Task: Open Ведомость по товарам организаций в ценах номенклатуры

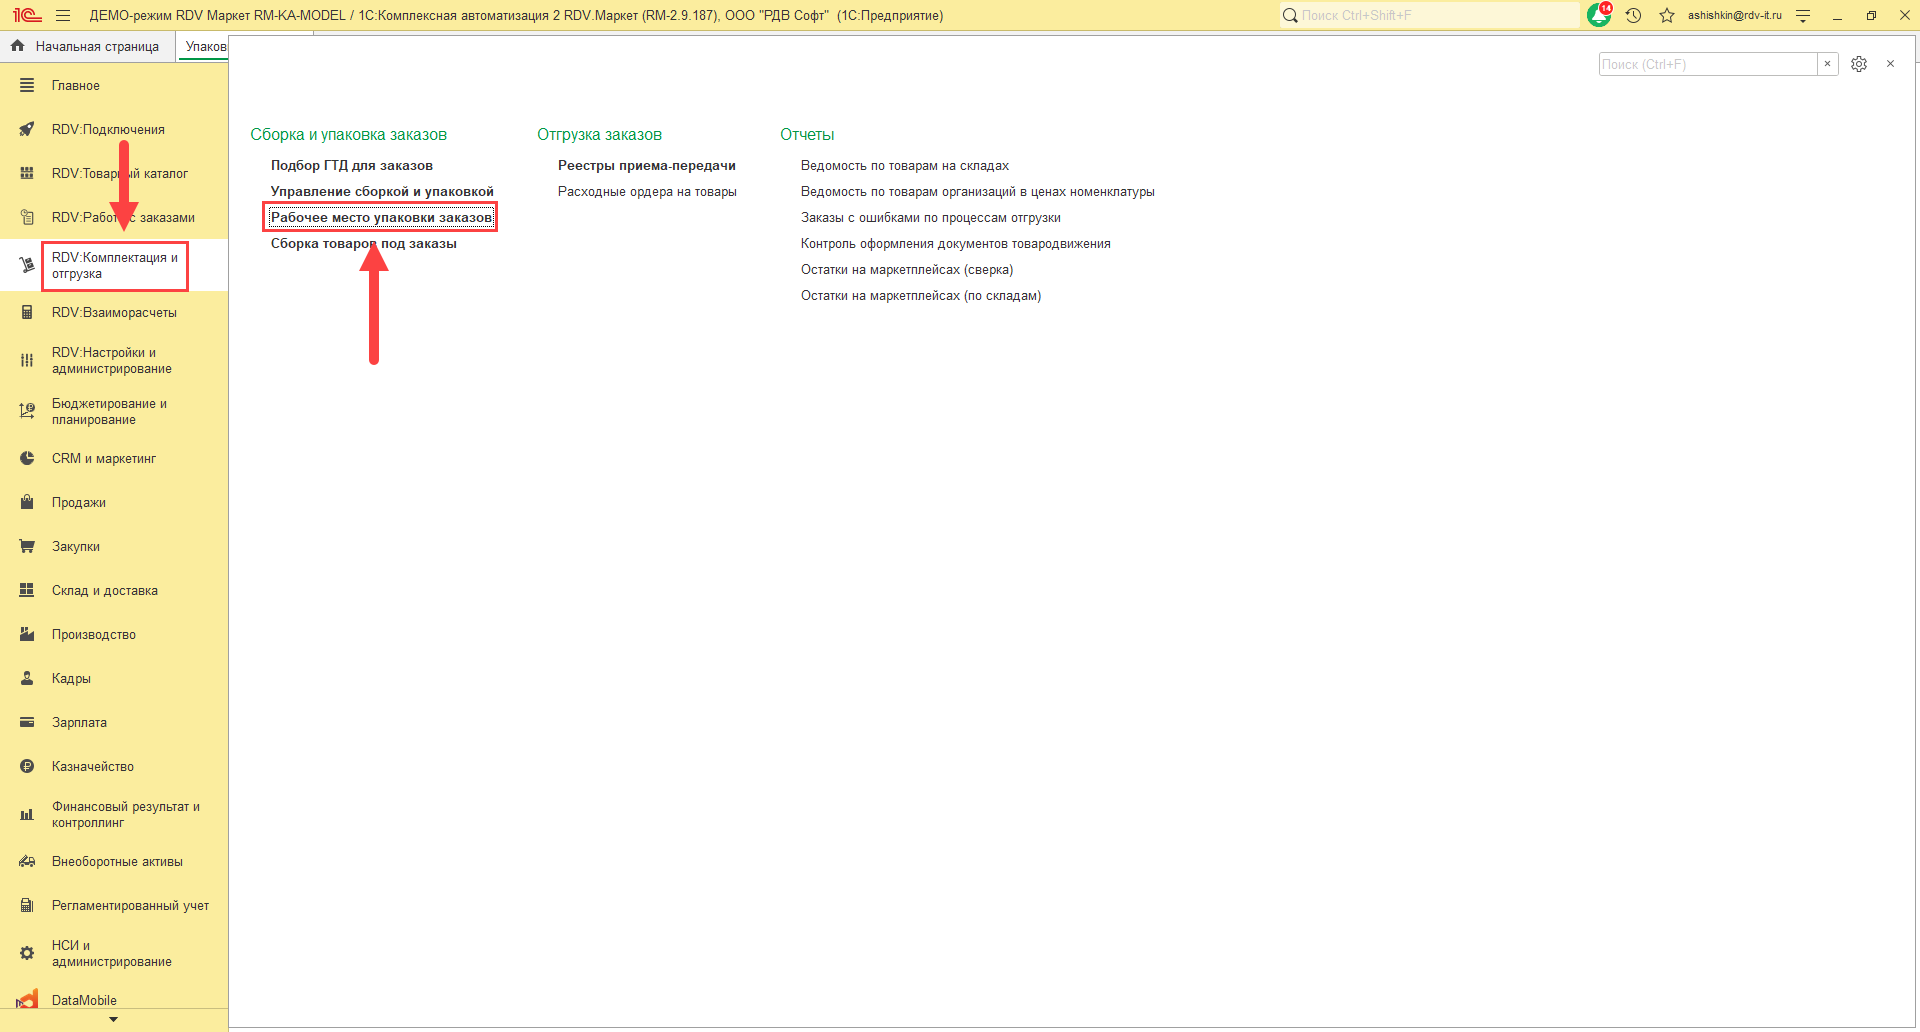Action: coord(978,191)
